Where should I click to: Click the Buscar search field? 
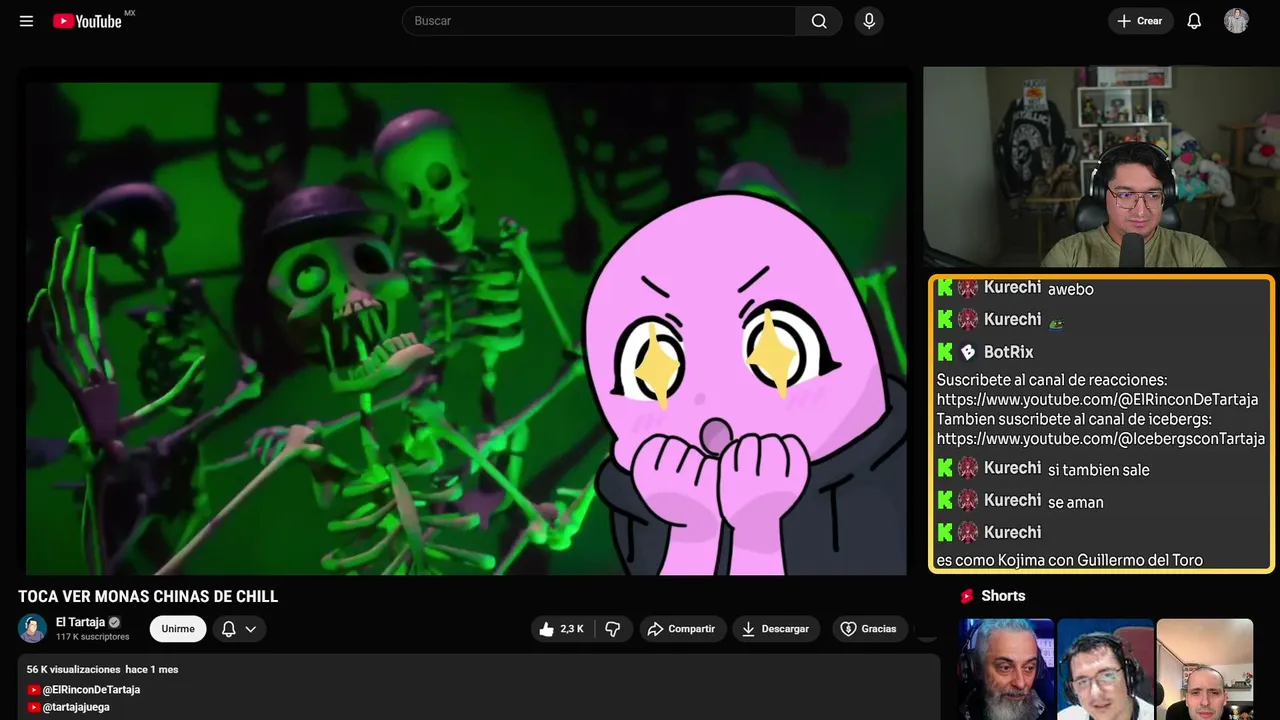coord(599,21)
